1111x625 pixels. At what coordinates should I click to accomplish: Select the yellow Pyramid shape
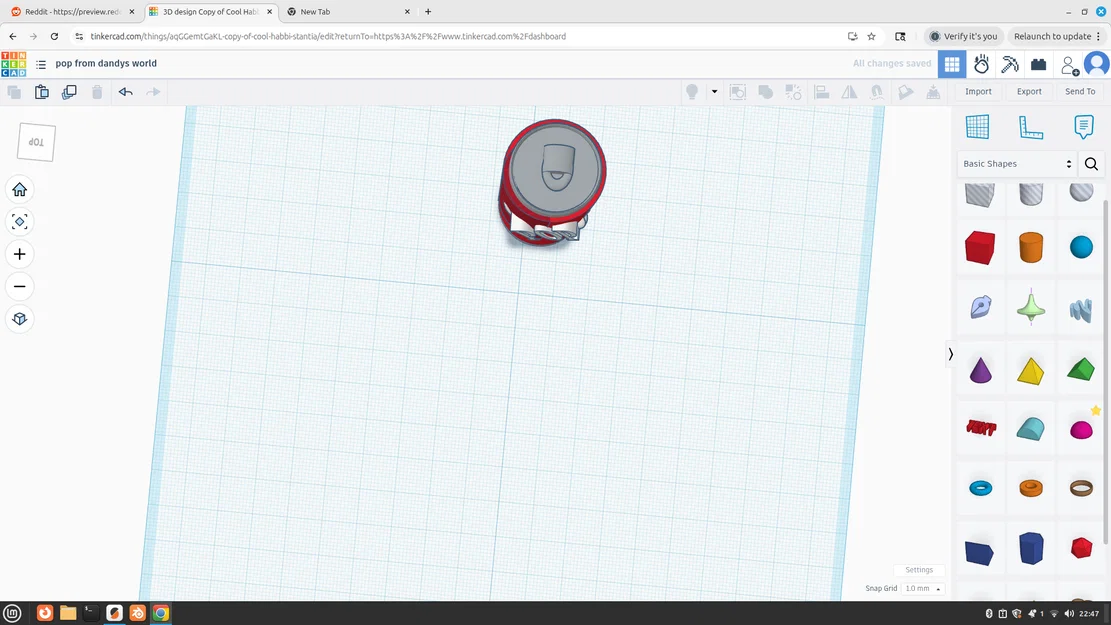[1031, 371]
